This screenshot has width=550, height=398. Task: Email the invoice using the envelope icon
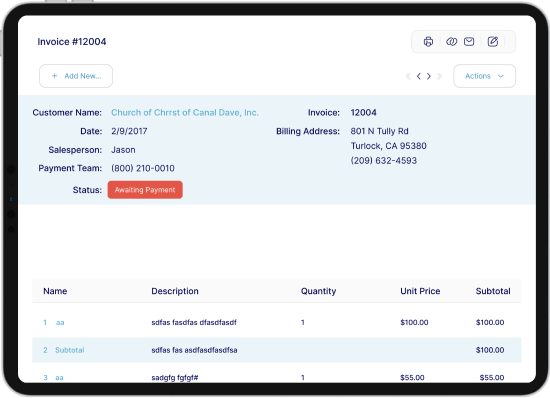click(x=469, y=42)
